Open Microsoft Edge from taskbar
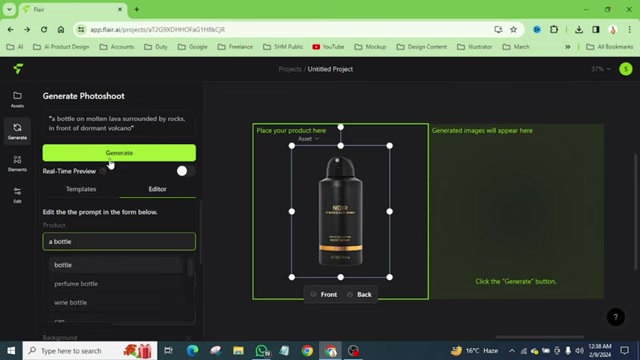The width and height of the screenshot is (640, 360). coord(192,351)
